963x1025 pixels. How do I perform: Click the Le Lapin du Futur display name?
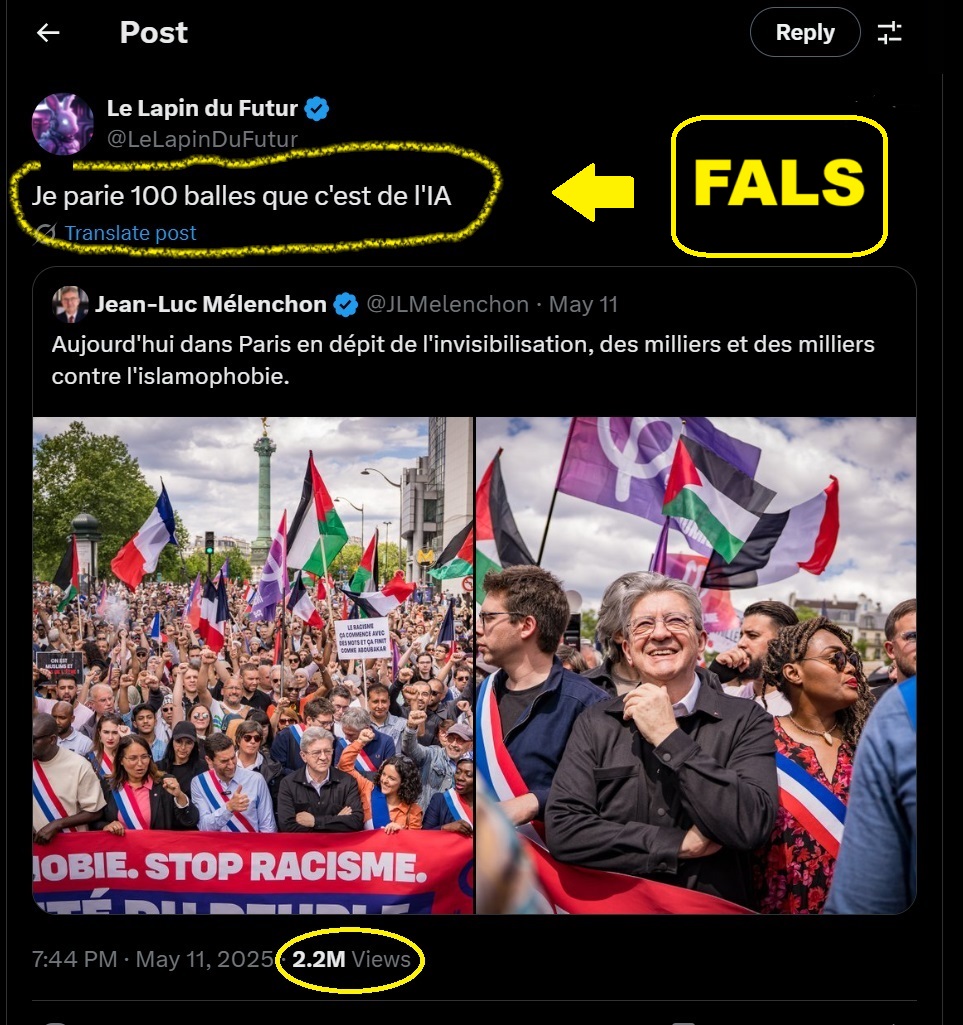202,108
